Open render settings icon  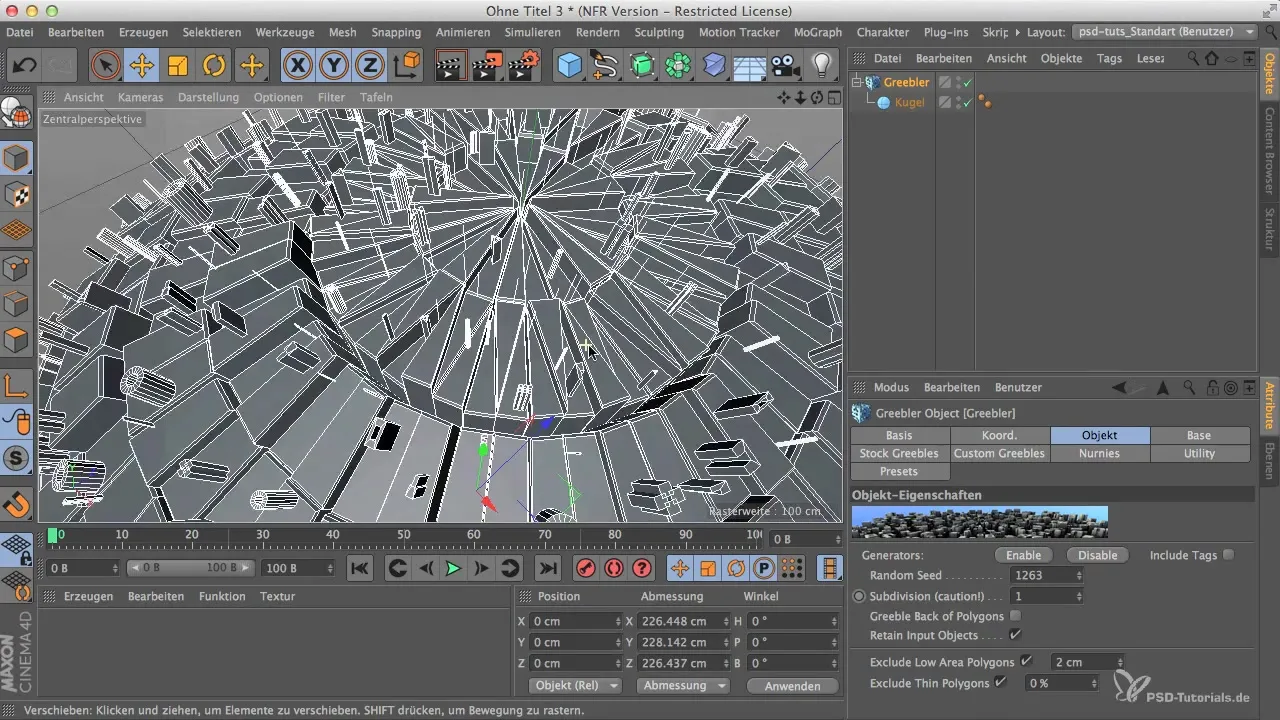[524, 67]
